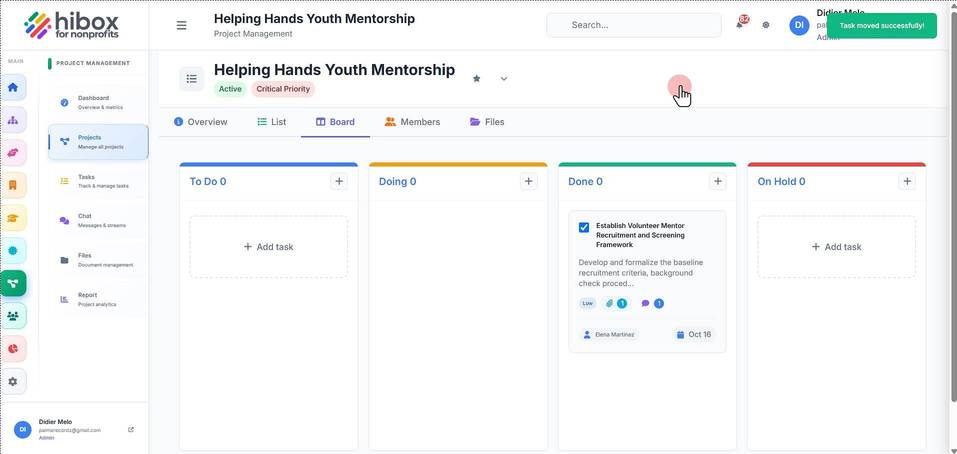Viewport: 957px width, 454px height.
Task: Toggle the theme icon near the bell
Action: pos(766,25)
